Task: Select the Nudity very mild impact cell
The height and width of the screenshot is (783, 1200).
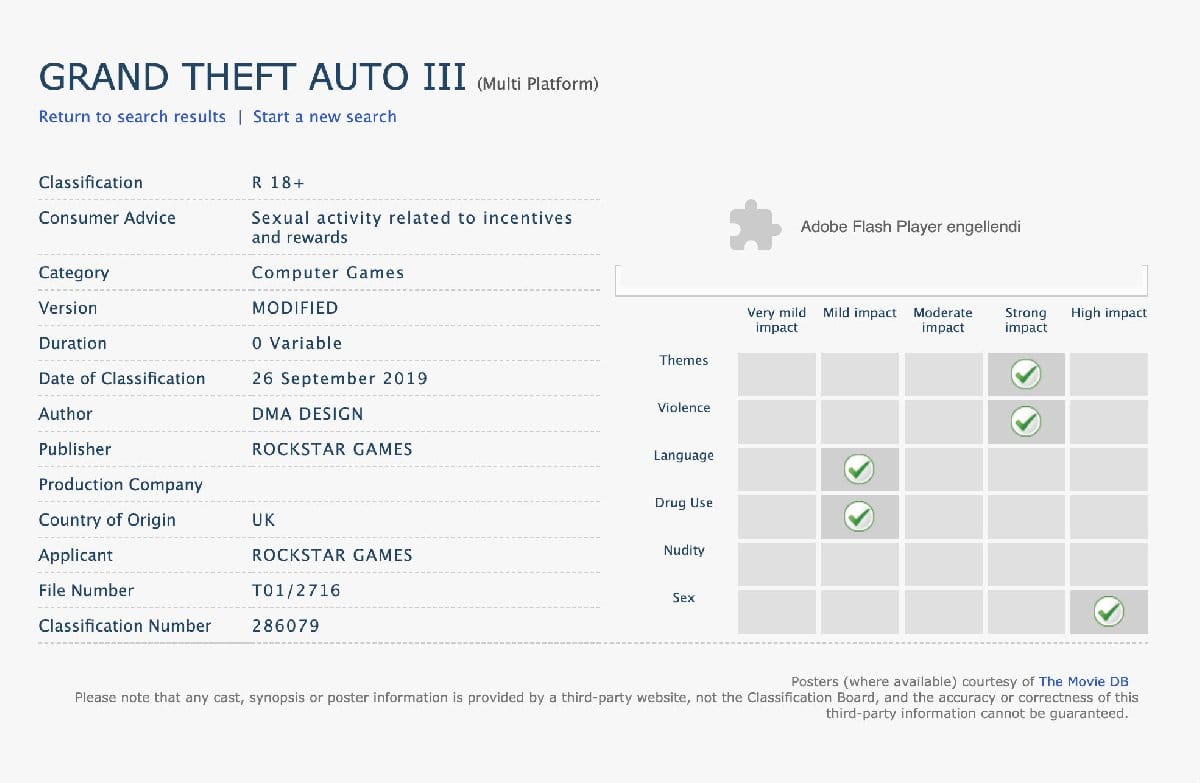Action: point(777,563)
